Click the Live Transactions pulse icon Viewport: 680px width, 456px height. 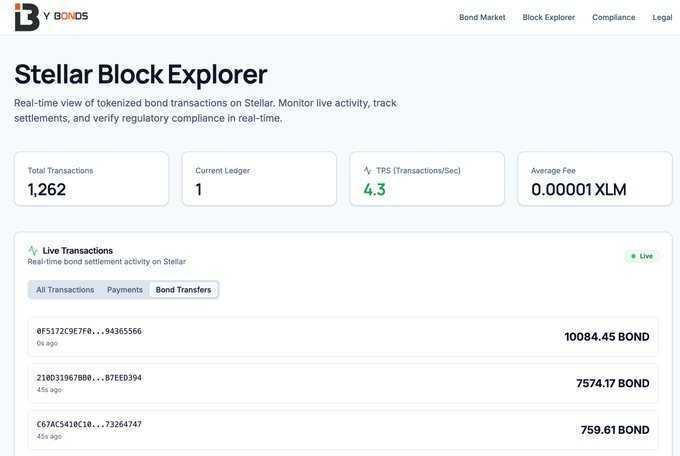(33, 250)
